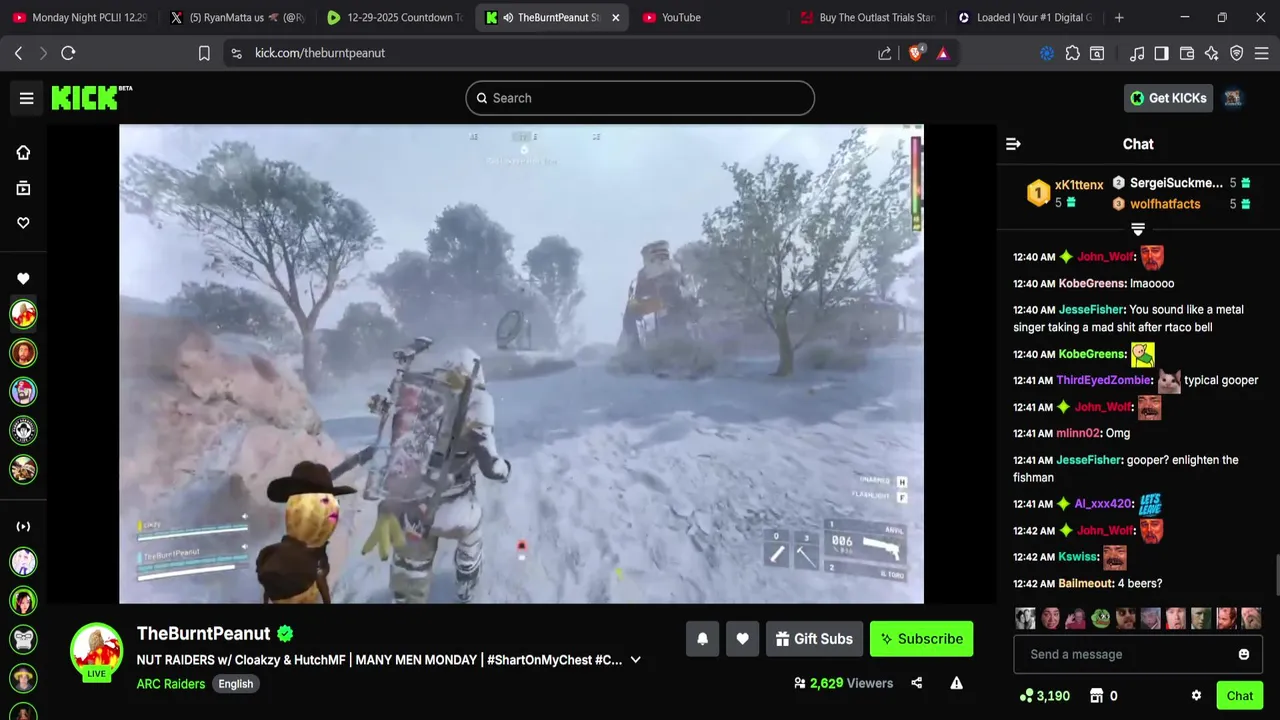This screenshot has height=720, width=1280.
Task: Go back to previous page
Action: 18,53
